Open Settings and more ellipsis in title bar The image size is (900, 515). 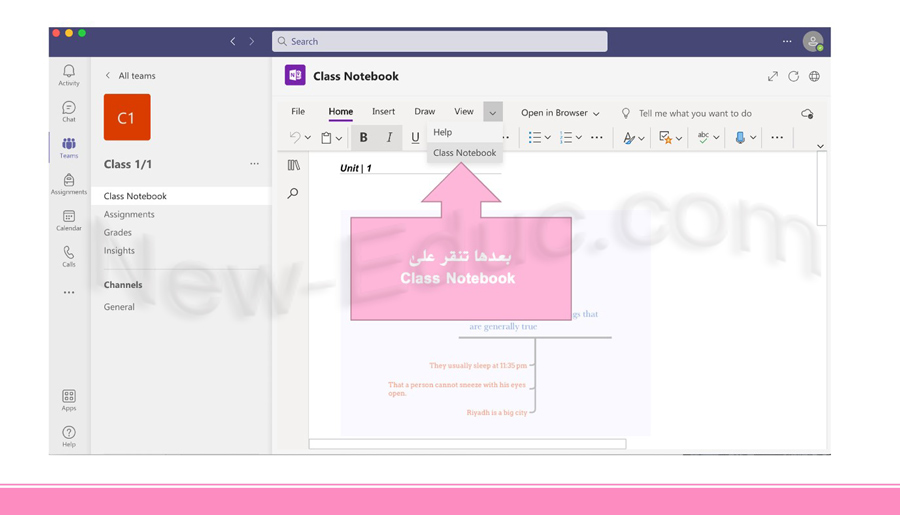pos(787,41)
